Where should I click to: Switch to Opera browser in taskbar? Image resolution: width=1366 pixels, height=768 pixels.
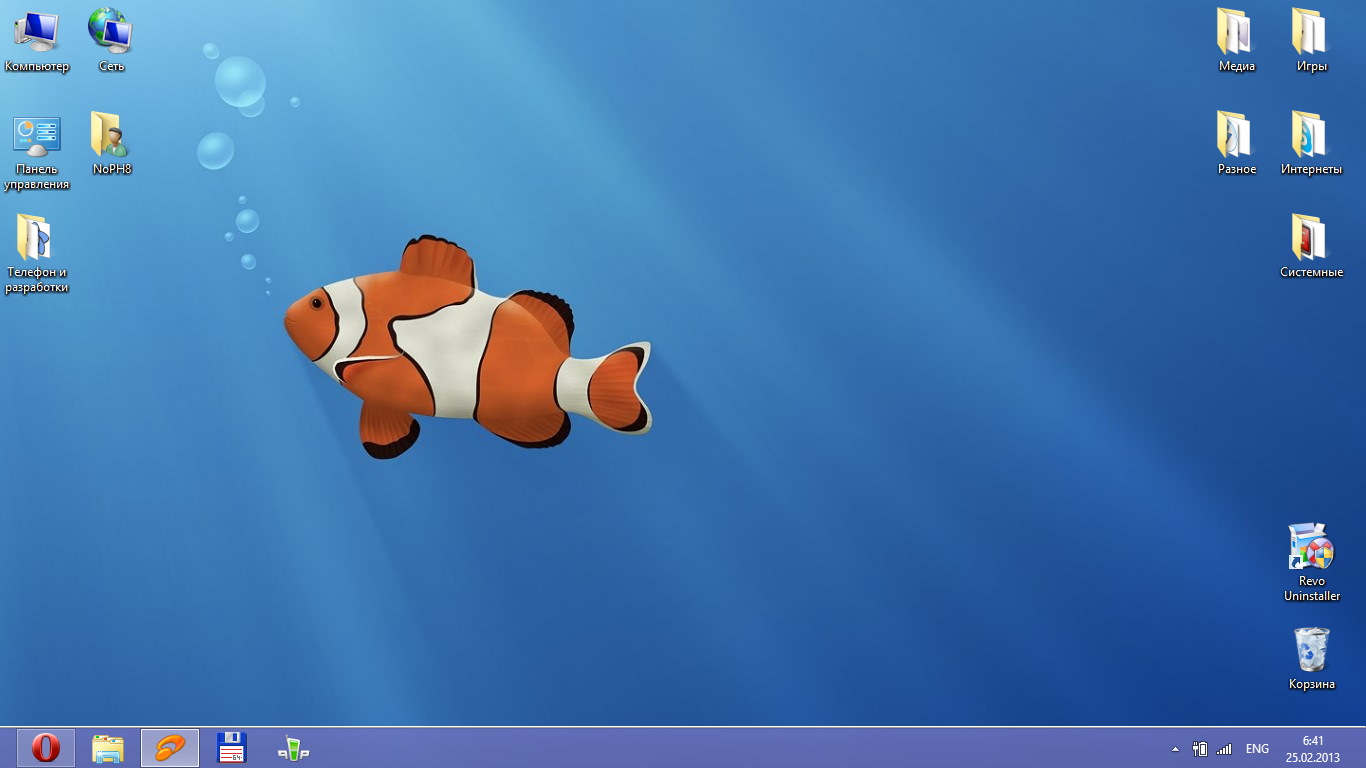46,748
